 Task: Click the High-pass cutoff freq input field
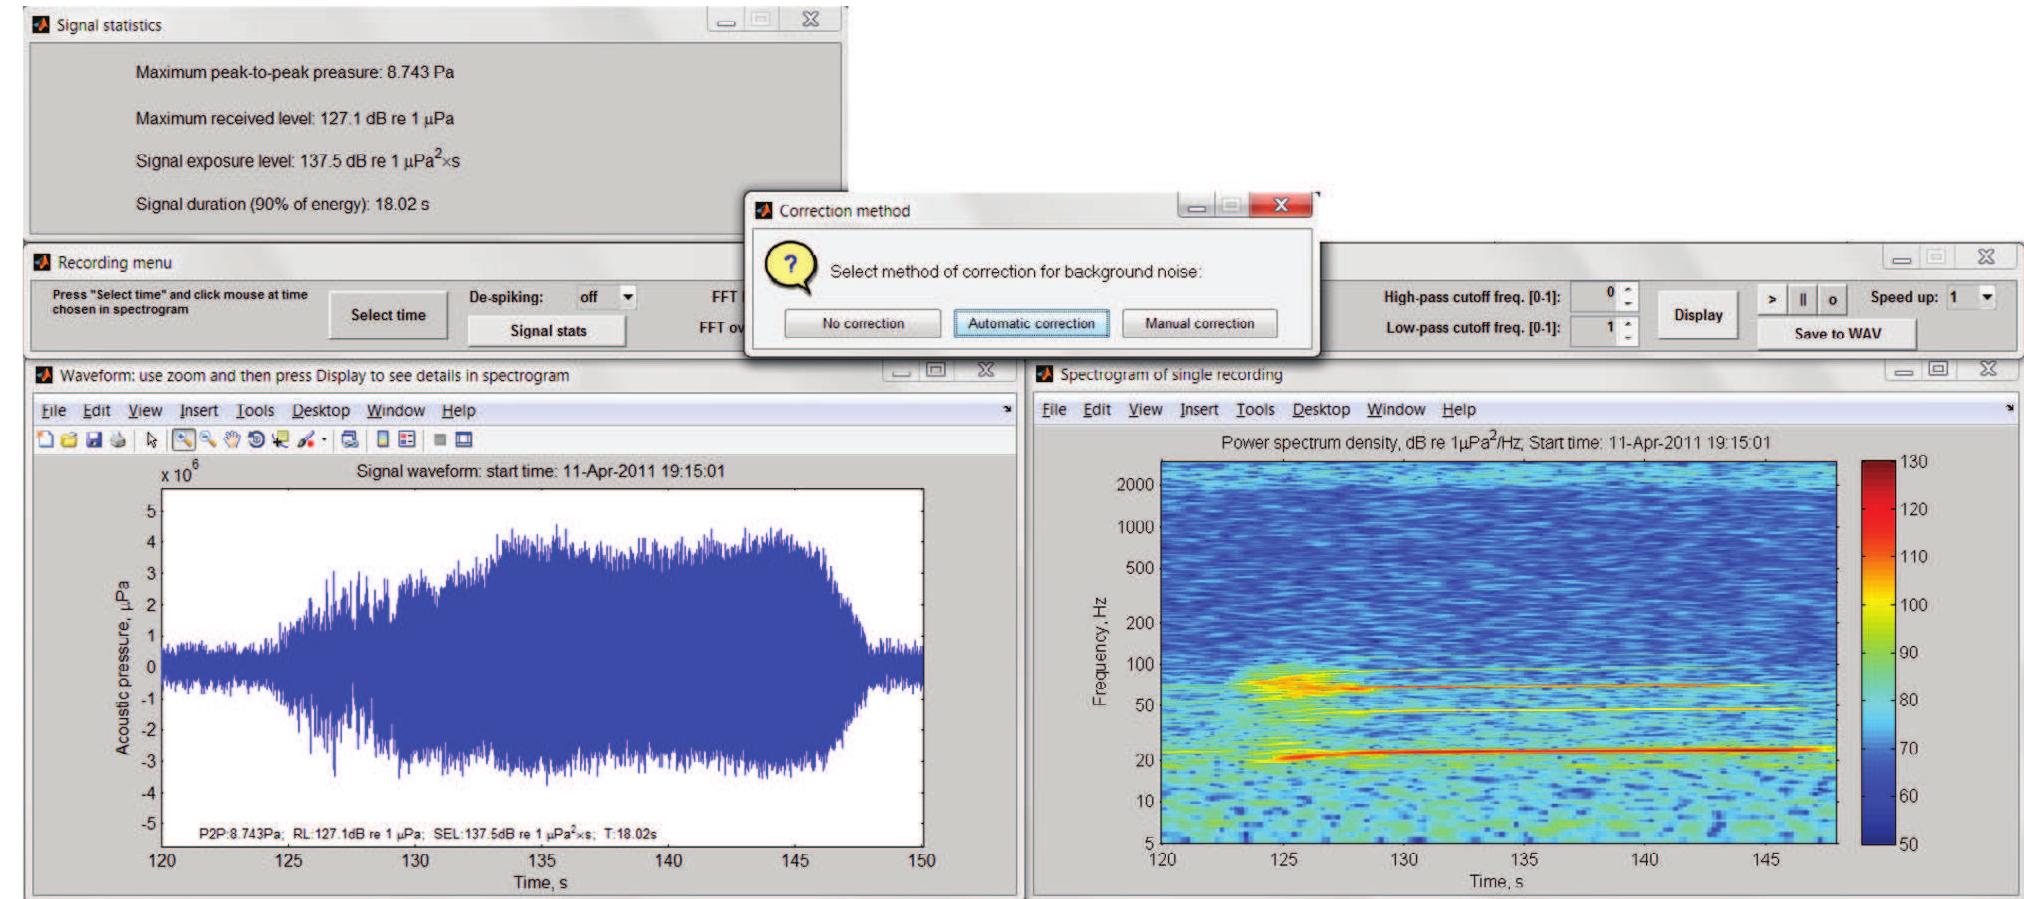pos(1595,297)
